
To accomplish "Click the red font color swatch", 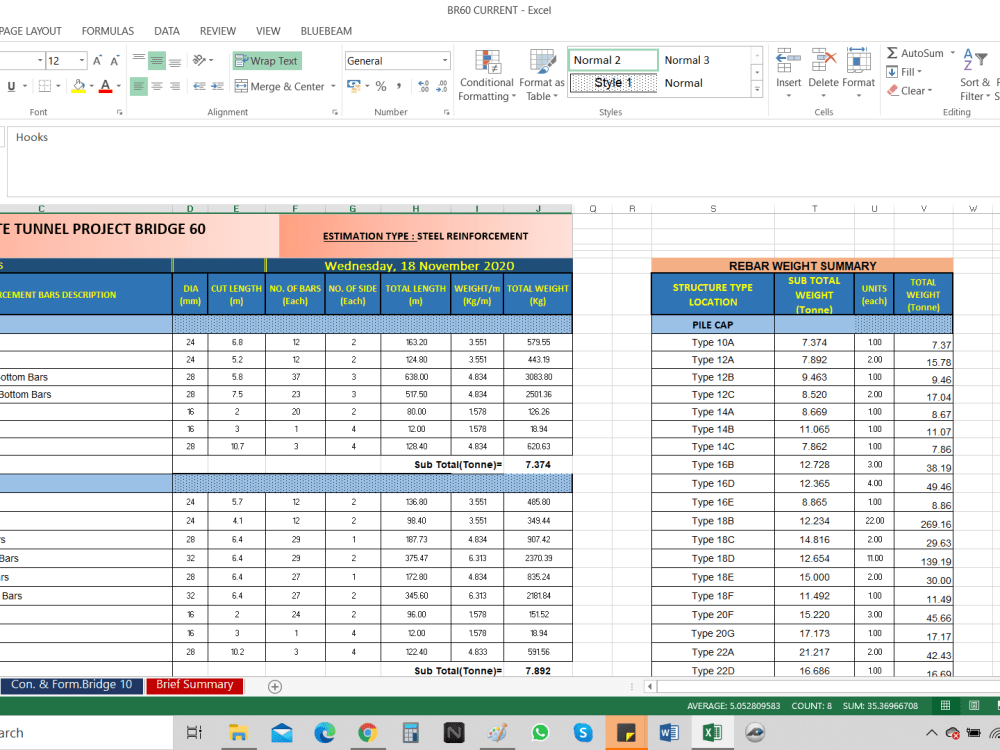I will tap(106, 86).
